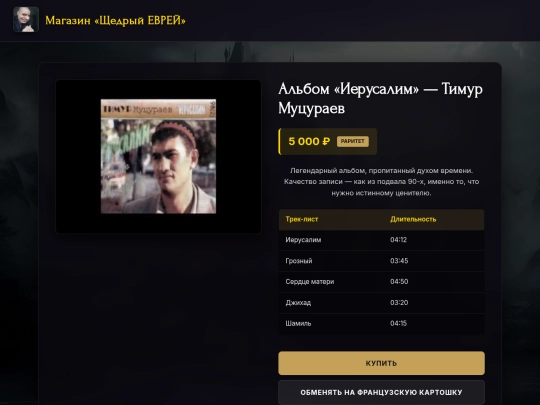Click the shop avatar icon in header

click(x=26, y=20)
